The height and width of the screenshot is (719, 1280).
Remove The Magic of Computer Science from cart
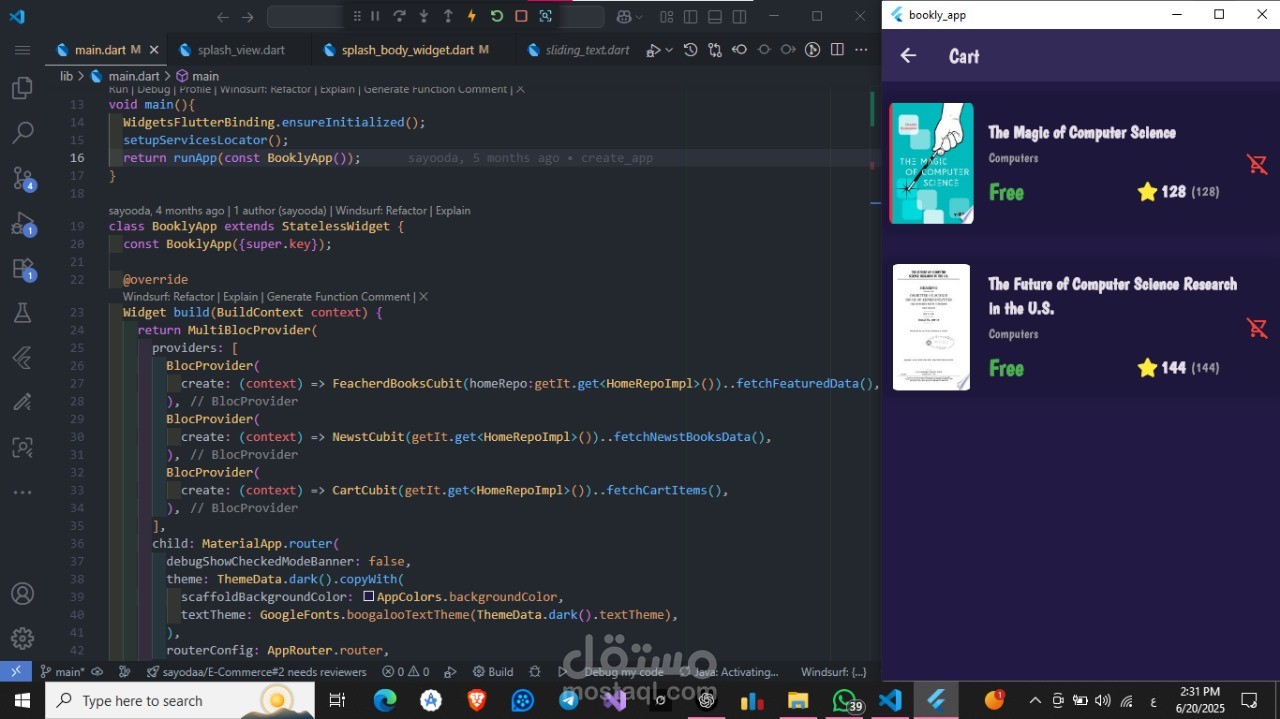point(1257,164)
